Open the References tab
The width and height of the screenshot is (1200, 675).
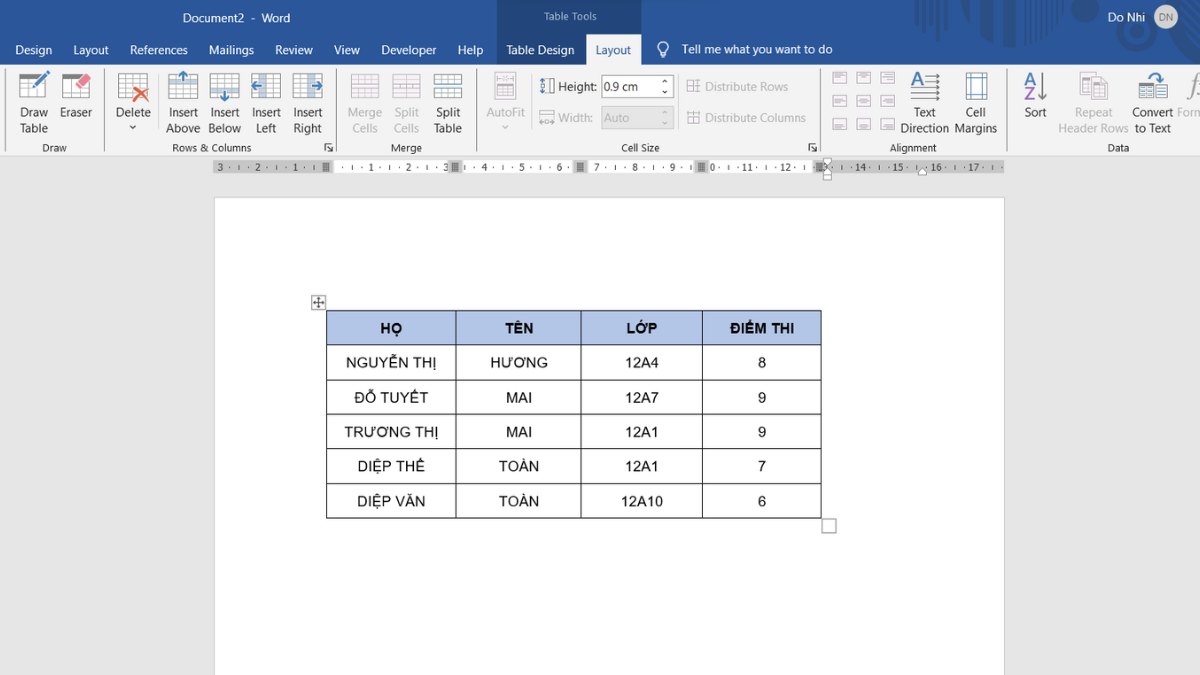(159, 50)
